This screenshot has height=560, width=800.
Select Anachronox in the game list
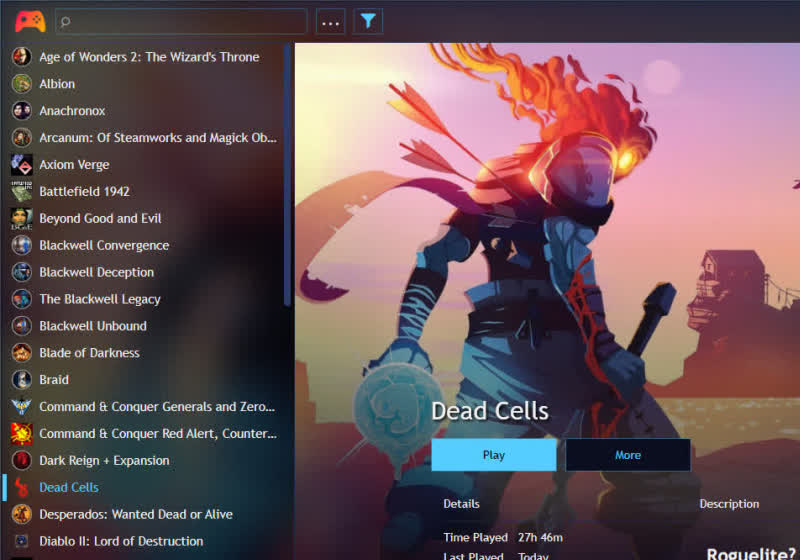click(x=72, y=111)
